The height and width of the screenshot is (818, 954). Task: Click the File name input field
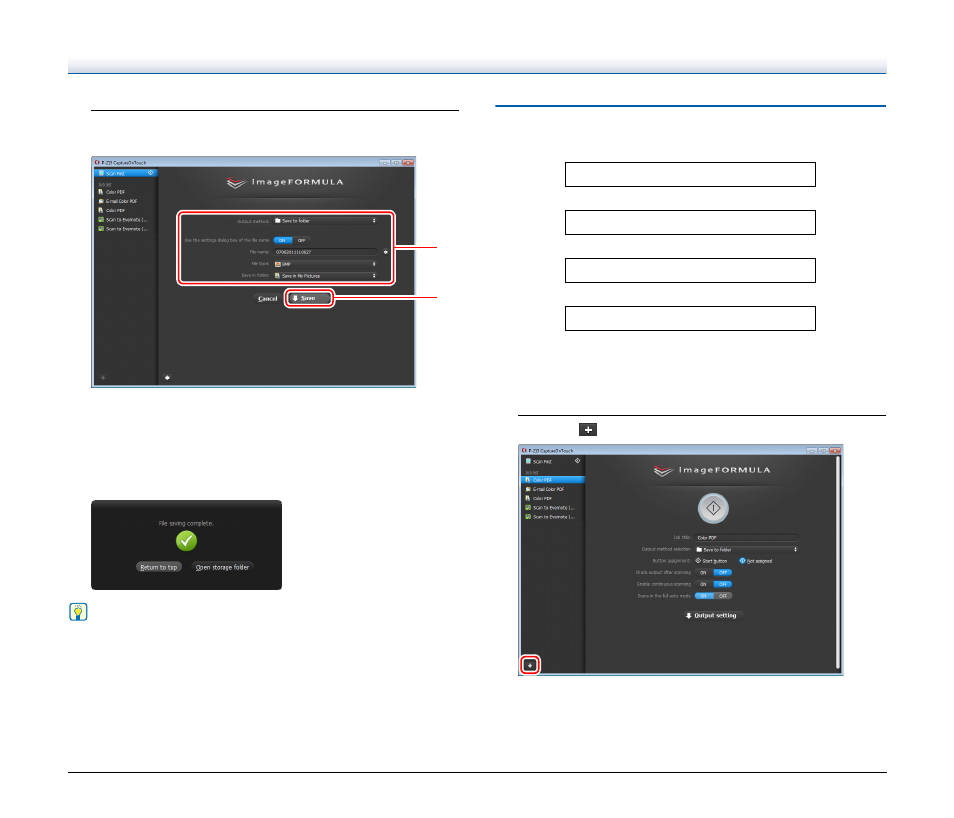[326, 252]
